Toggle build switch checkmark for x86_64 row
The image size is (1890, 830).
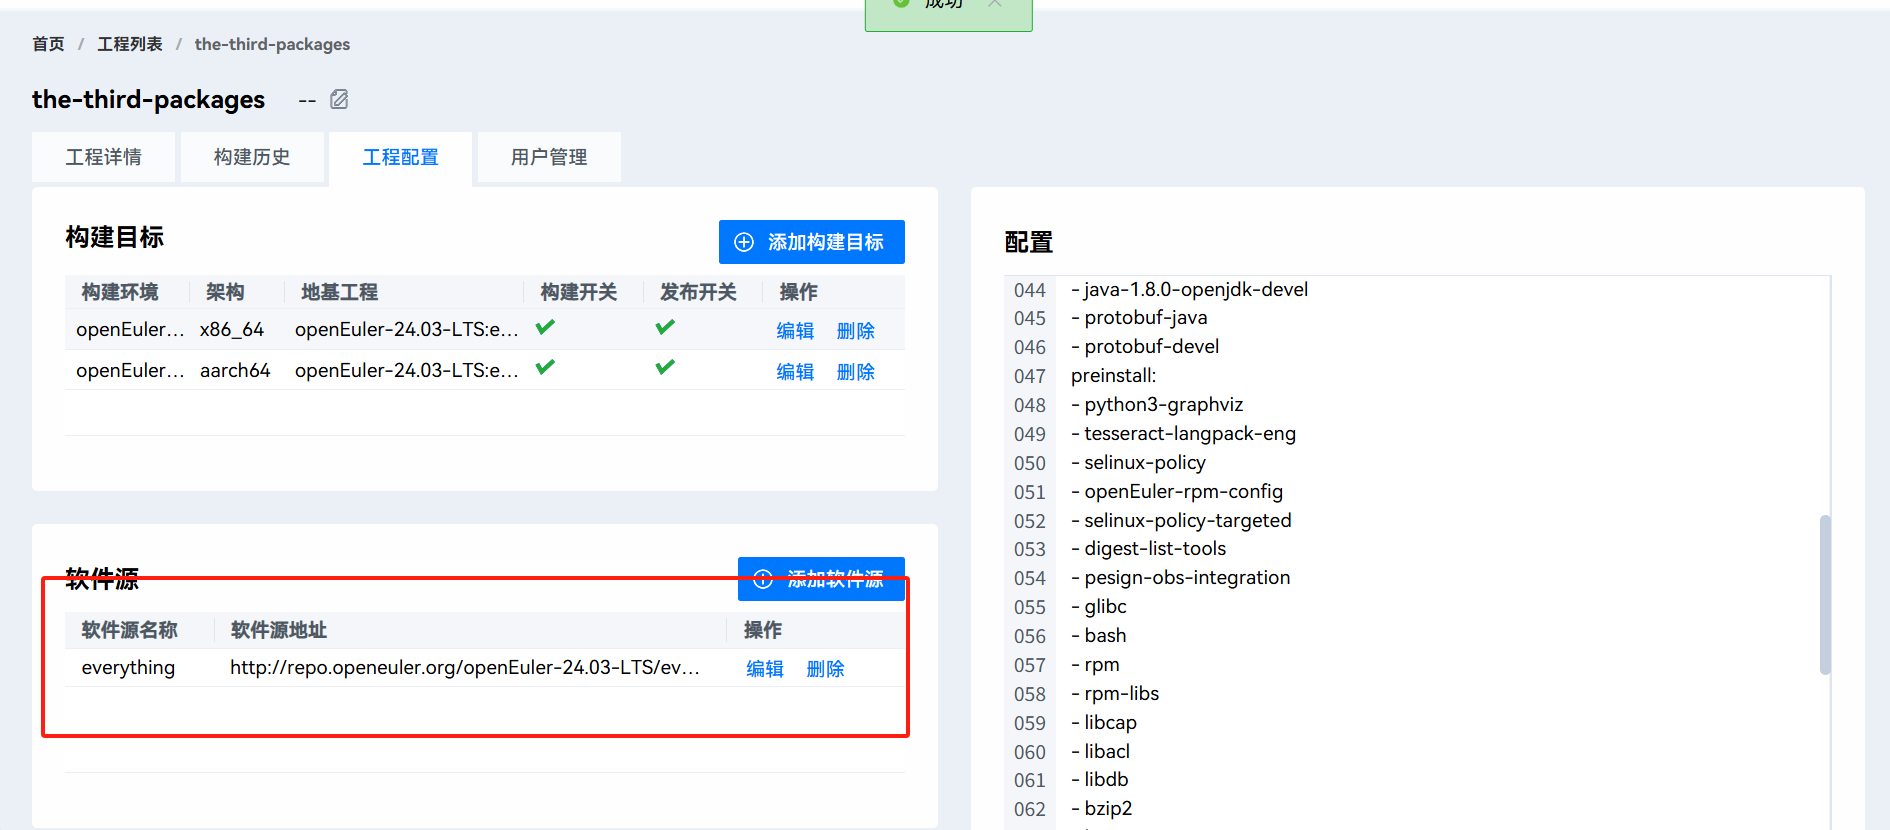click(545, 328)
